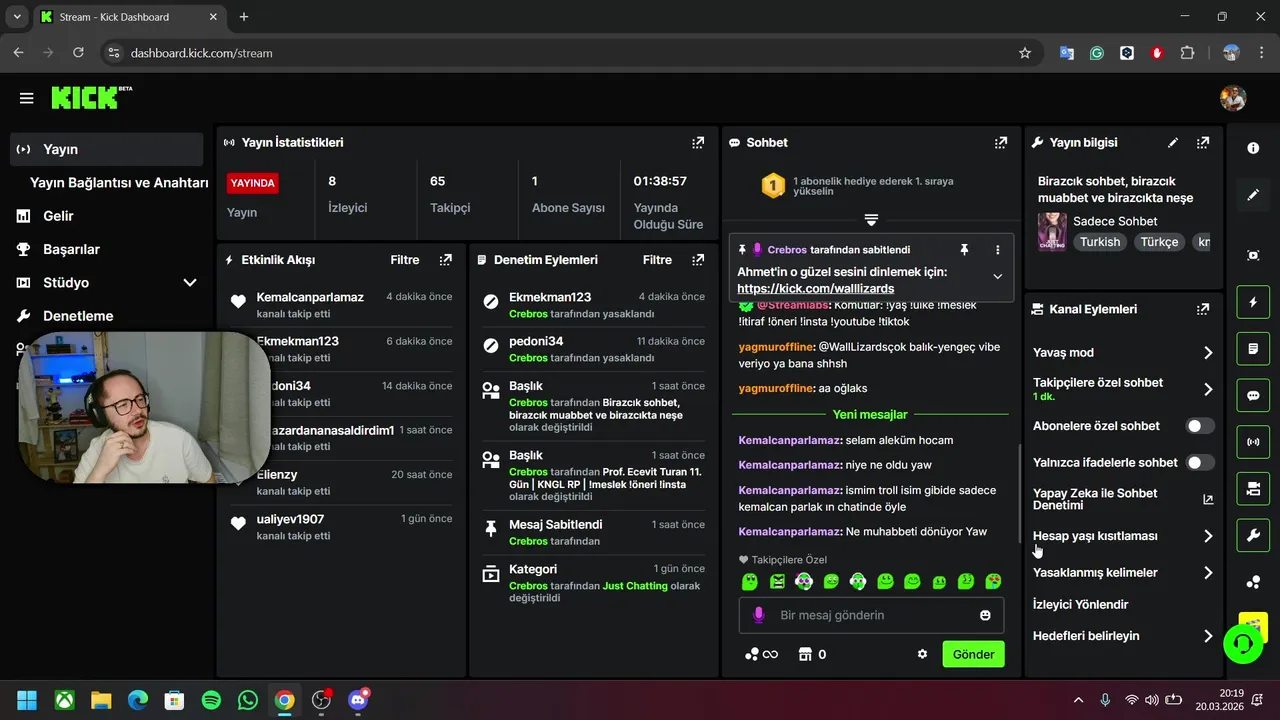Click the Türkçe tag chip
This screenshot has height=720, width=1280.
tap(1160, 242)
